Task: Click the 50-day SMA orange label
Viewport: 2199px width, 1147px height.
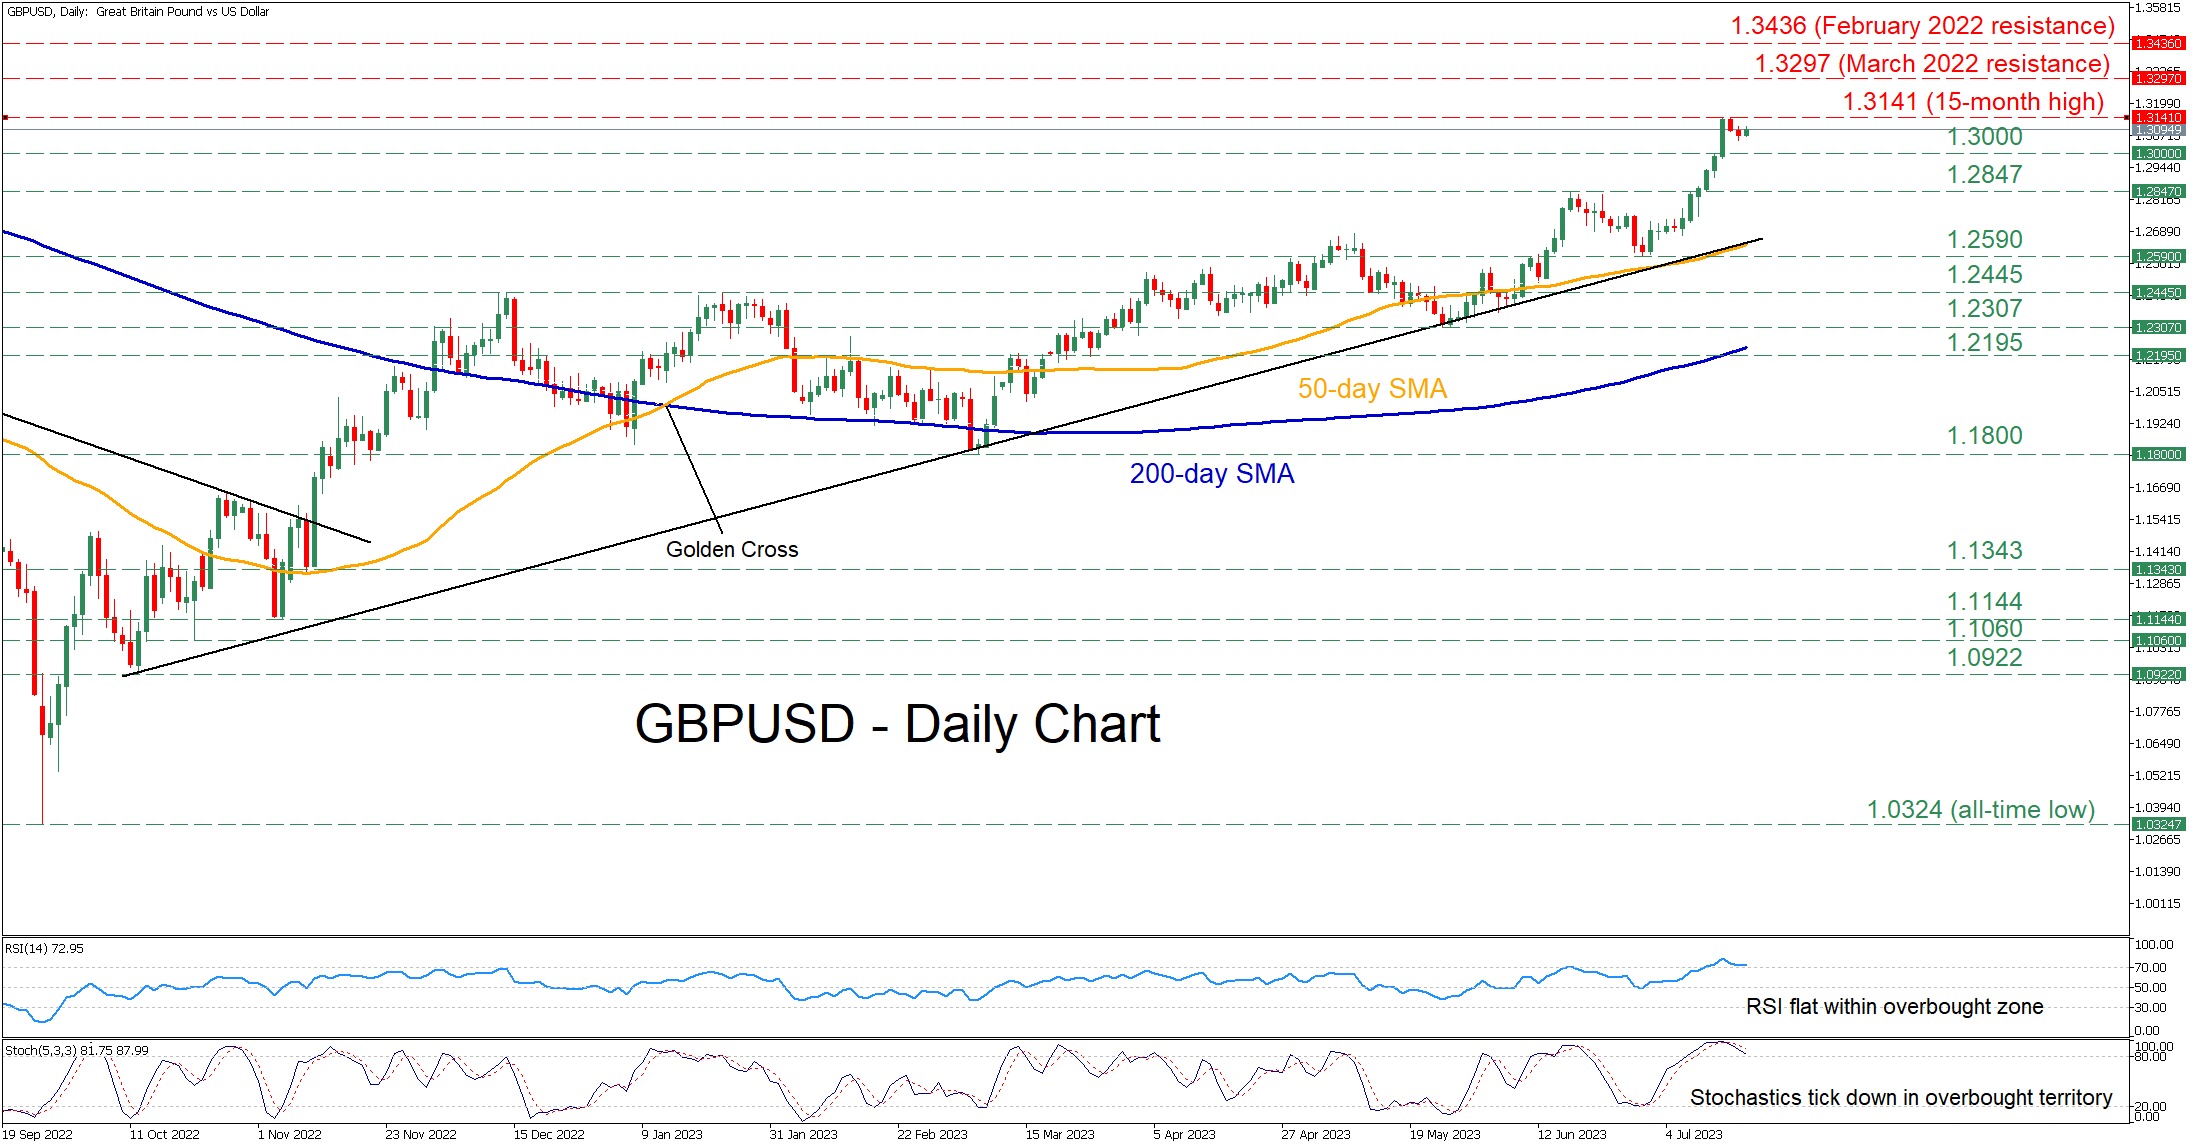Action: 1371,388
